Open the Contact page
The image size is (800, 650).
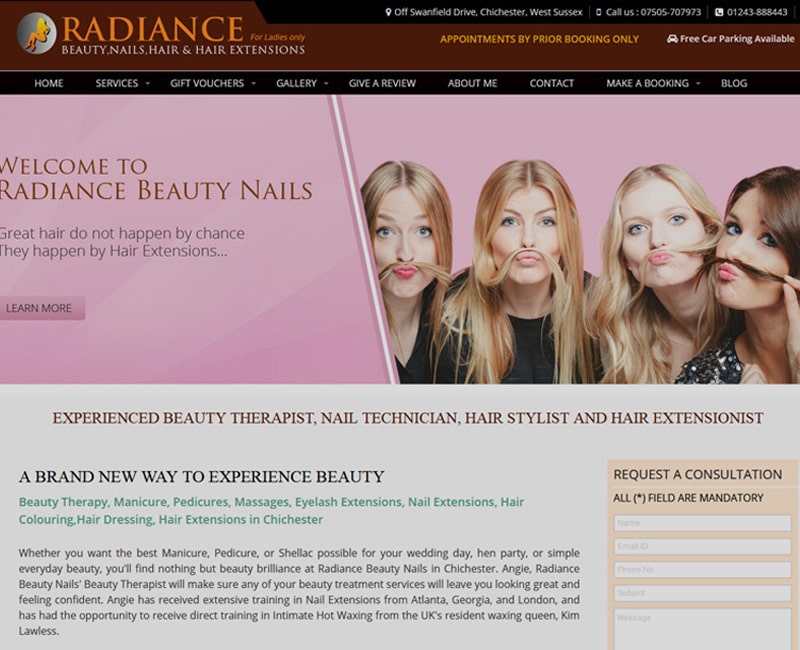(552, 83)
